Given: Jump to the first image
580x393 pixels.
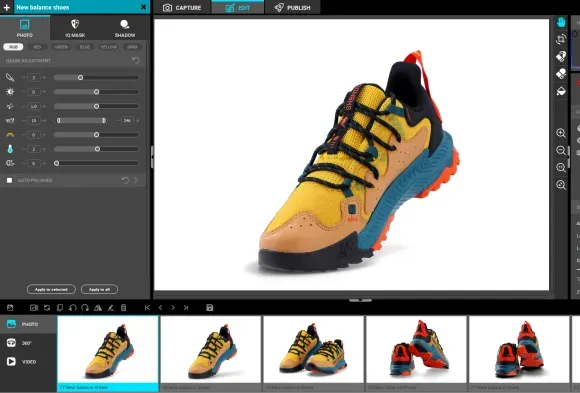Looking at the screenshot, I should point(147,308).
